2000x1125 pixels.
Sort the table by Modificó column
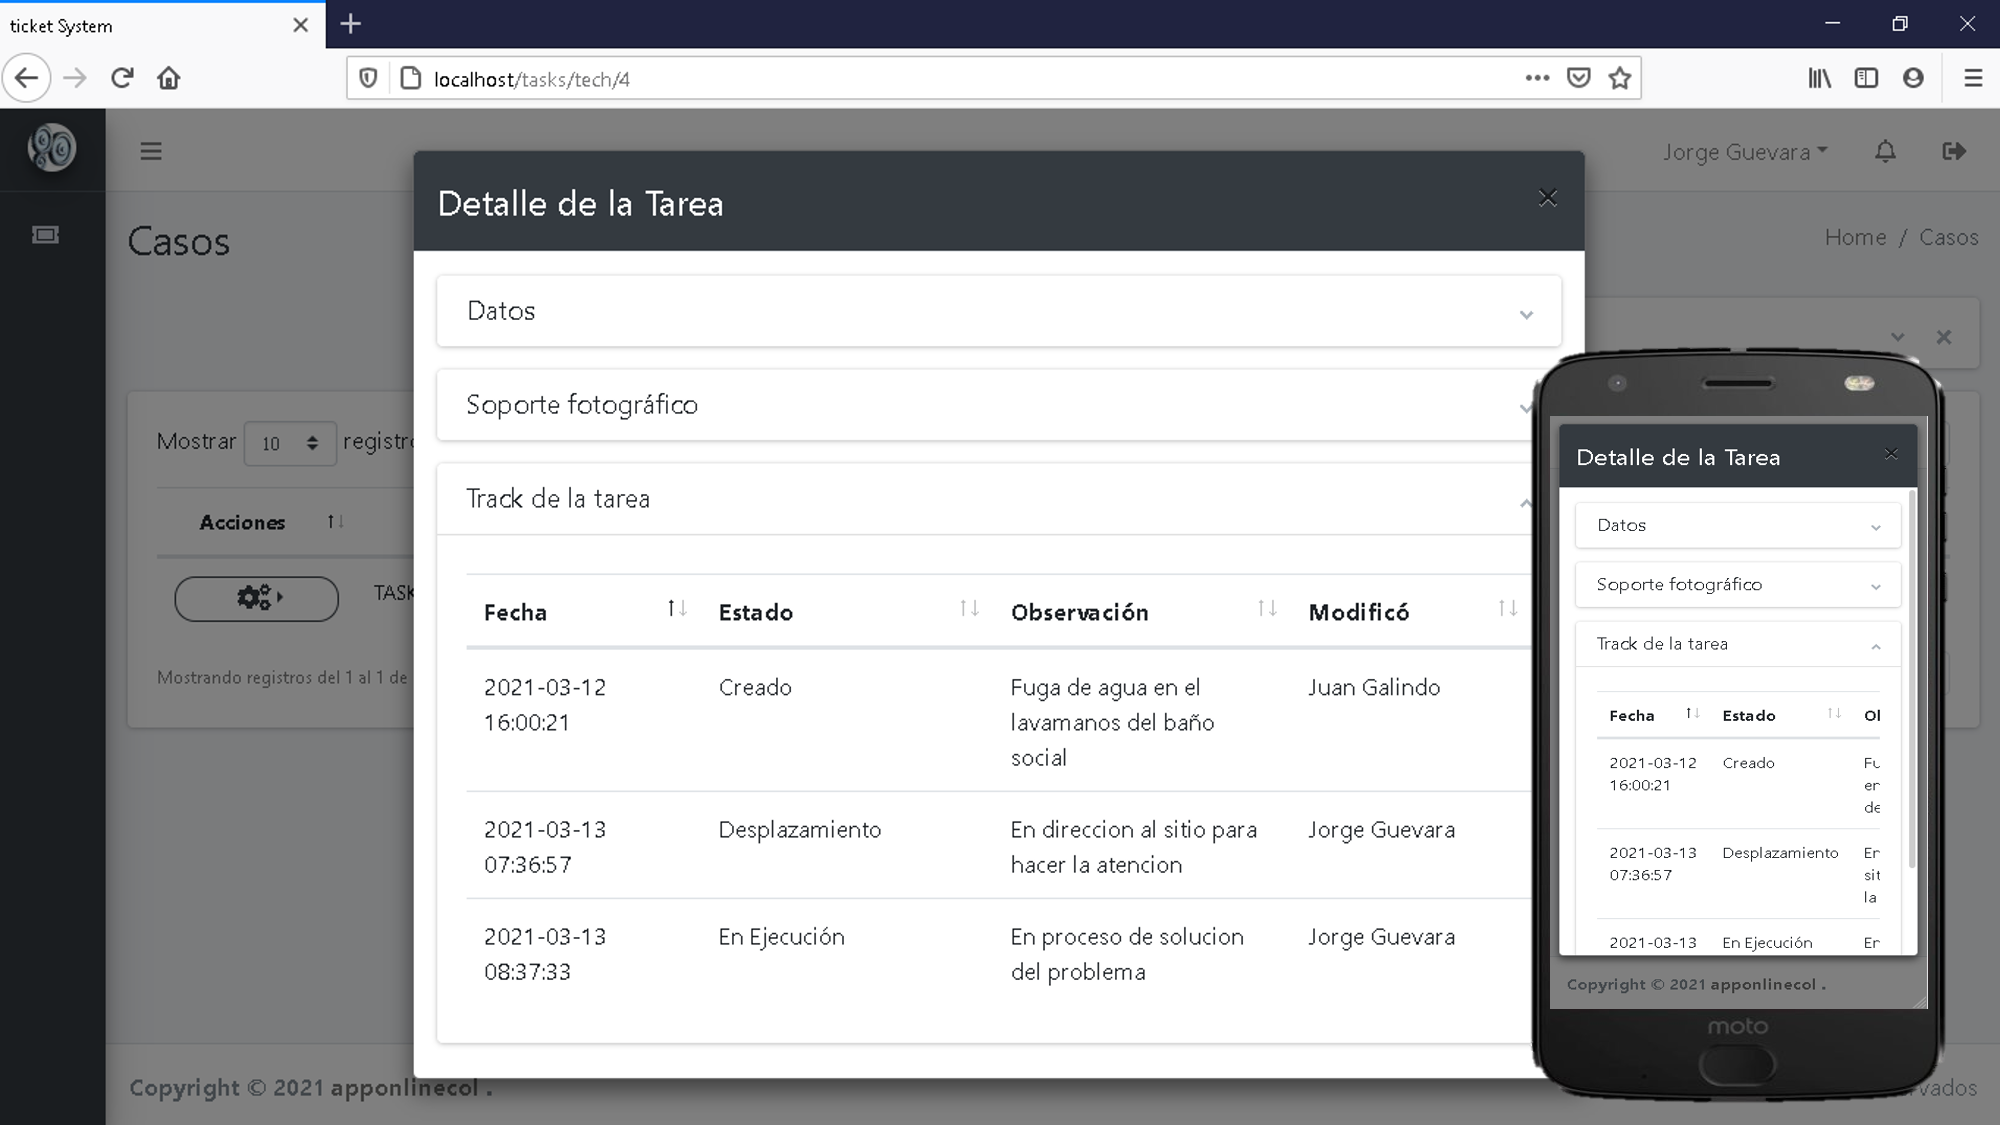(1412, 612)
